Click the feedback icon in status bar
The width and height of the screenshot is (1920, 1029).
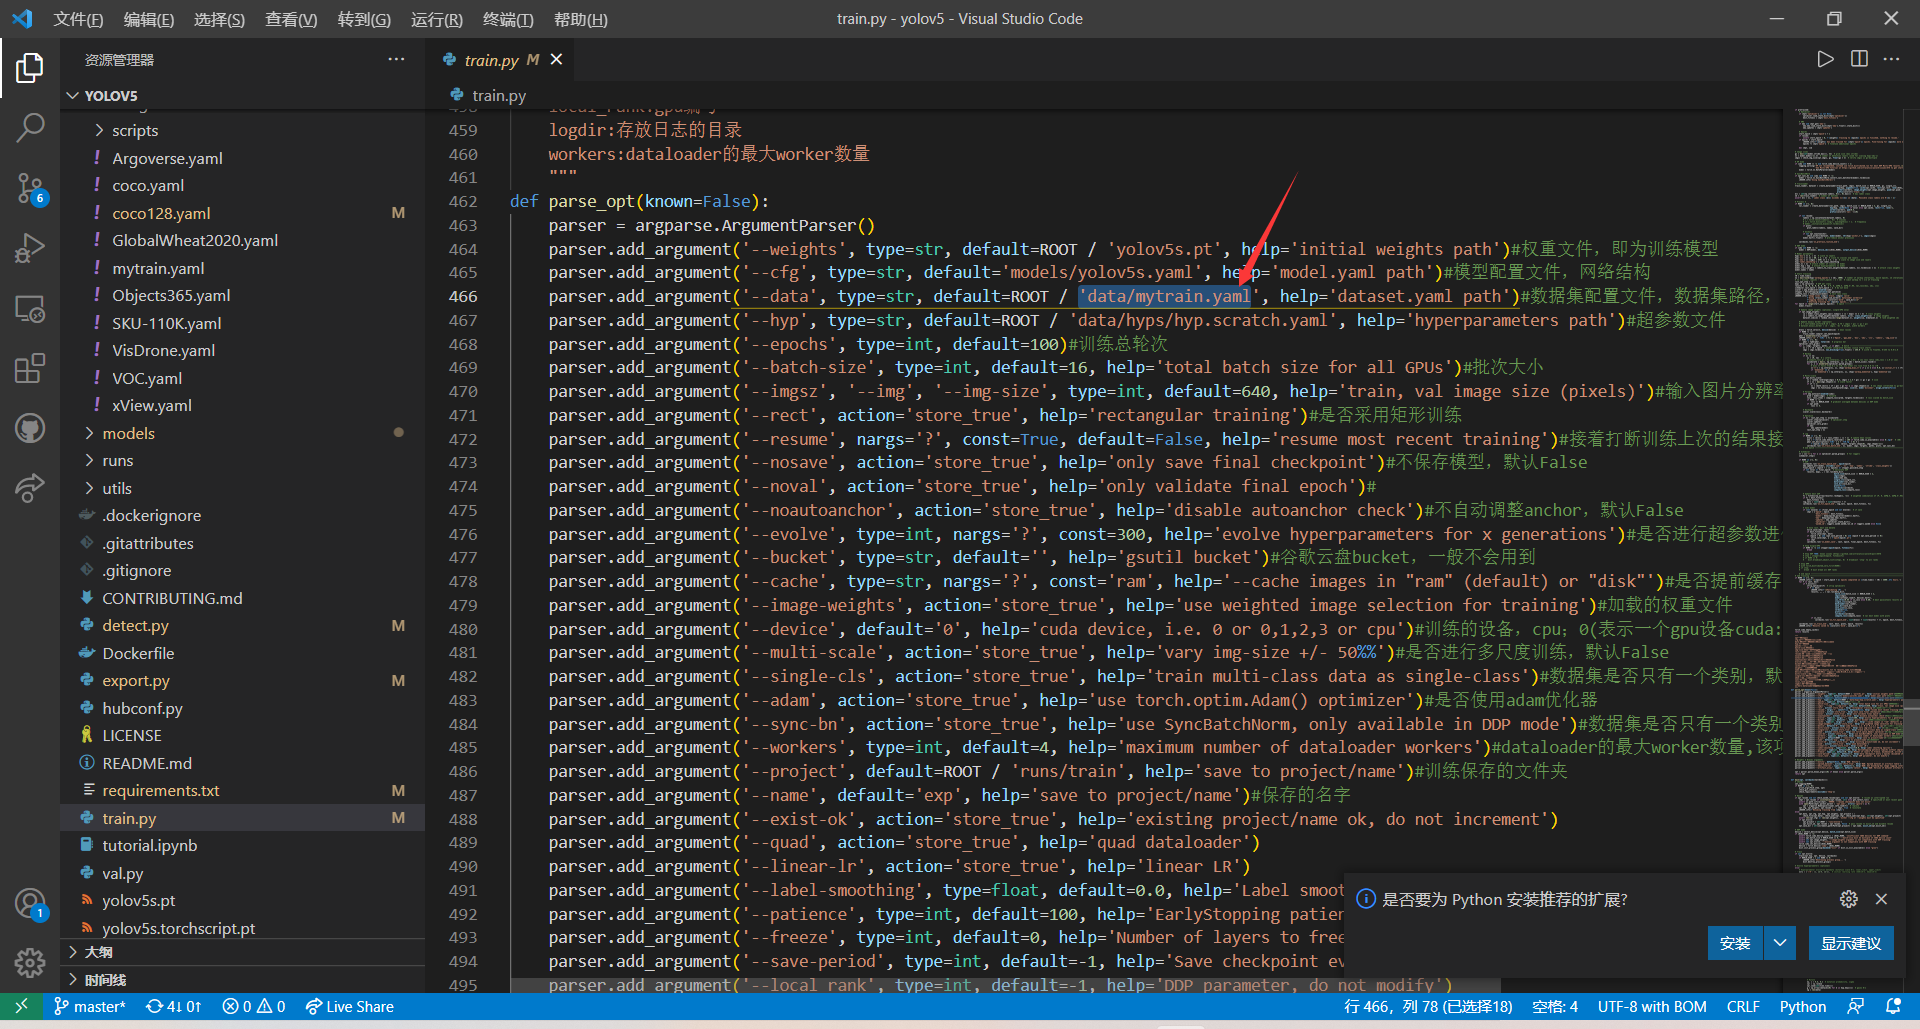click(x=1856, y=1006)
